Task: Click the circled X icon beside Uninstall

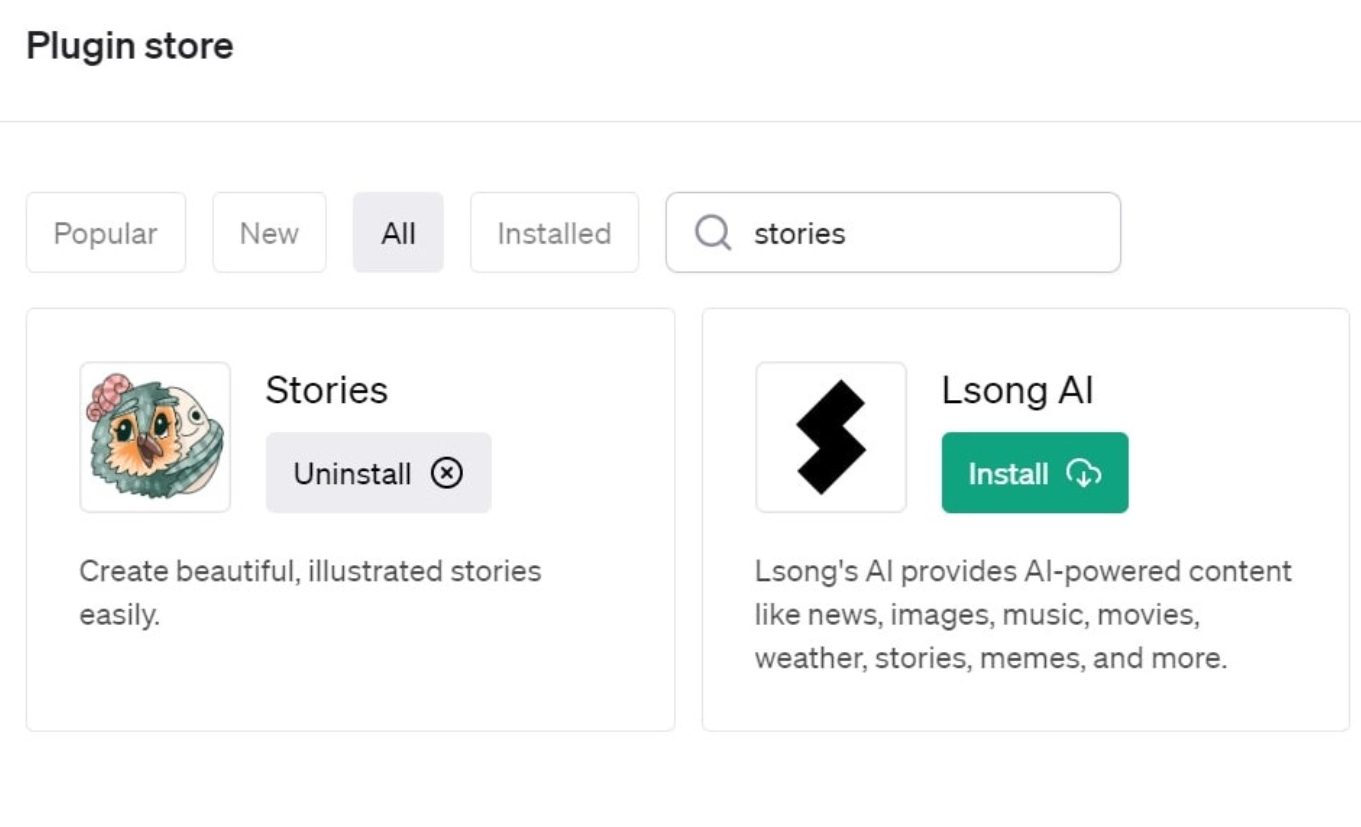Action: [447, 473]
